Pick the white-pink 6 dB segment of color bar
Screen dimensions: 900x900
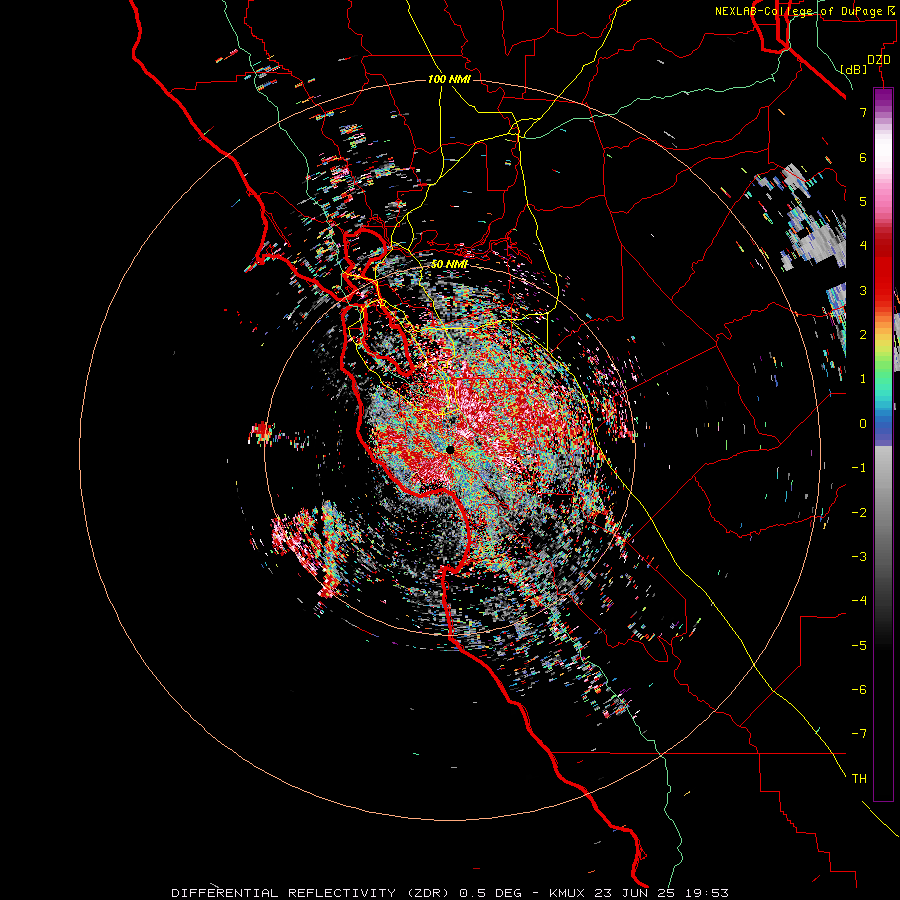point(883,157)
